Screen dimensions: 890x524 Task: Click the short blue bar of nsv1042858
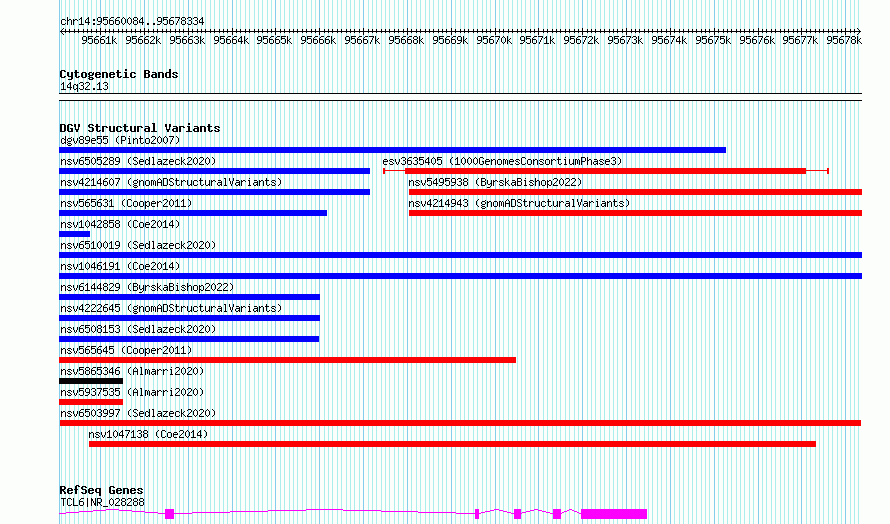[74, 234]
